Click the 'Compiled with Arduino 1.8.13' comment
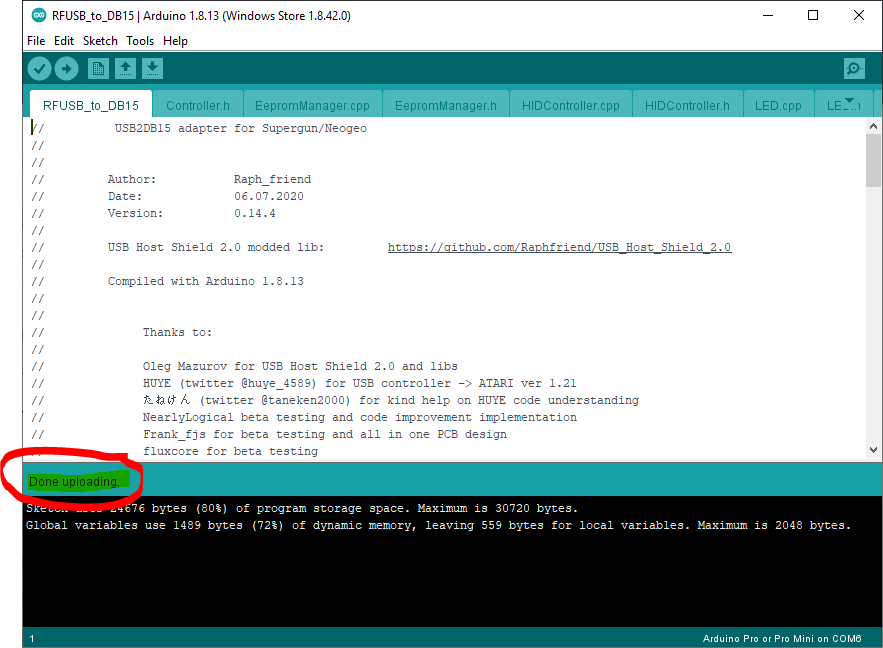 pyautogui.click(x=206, y=281)
